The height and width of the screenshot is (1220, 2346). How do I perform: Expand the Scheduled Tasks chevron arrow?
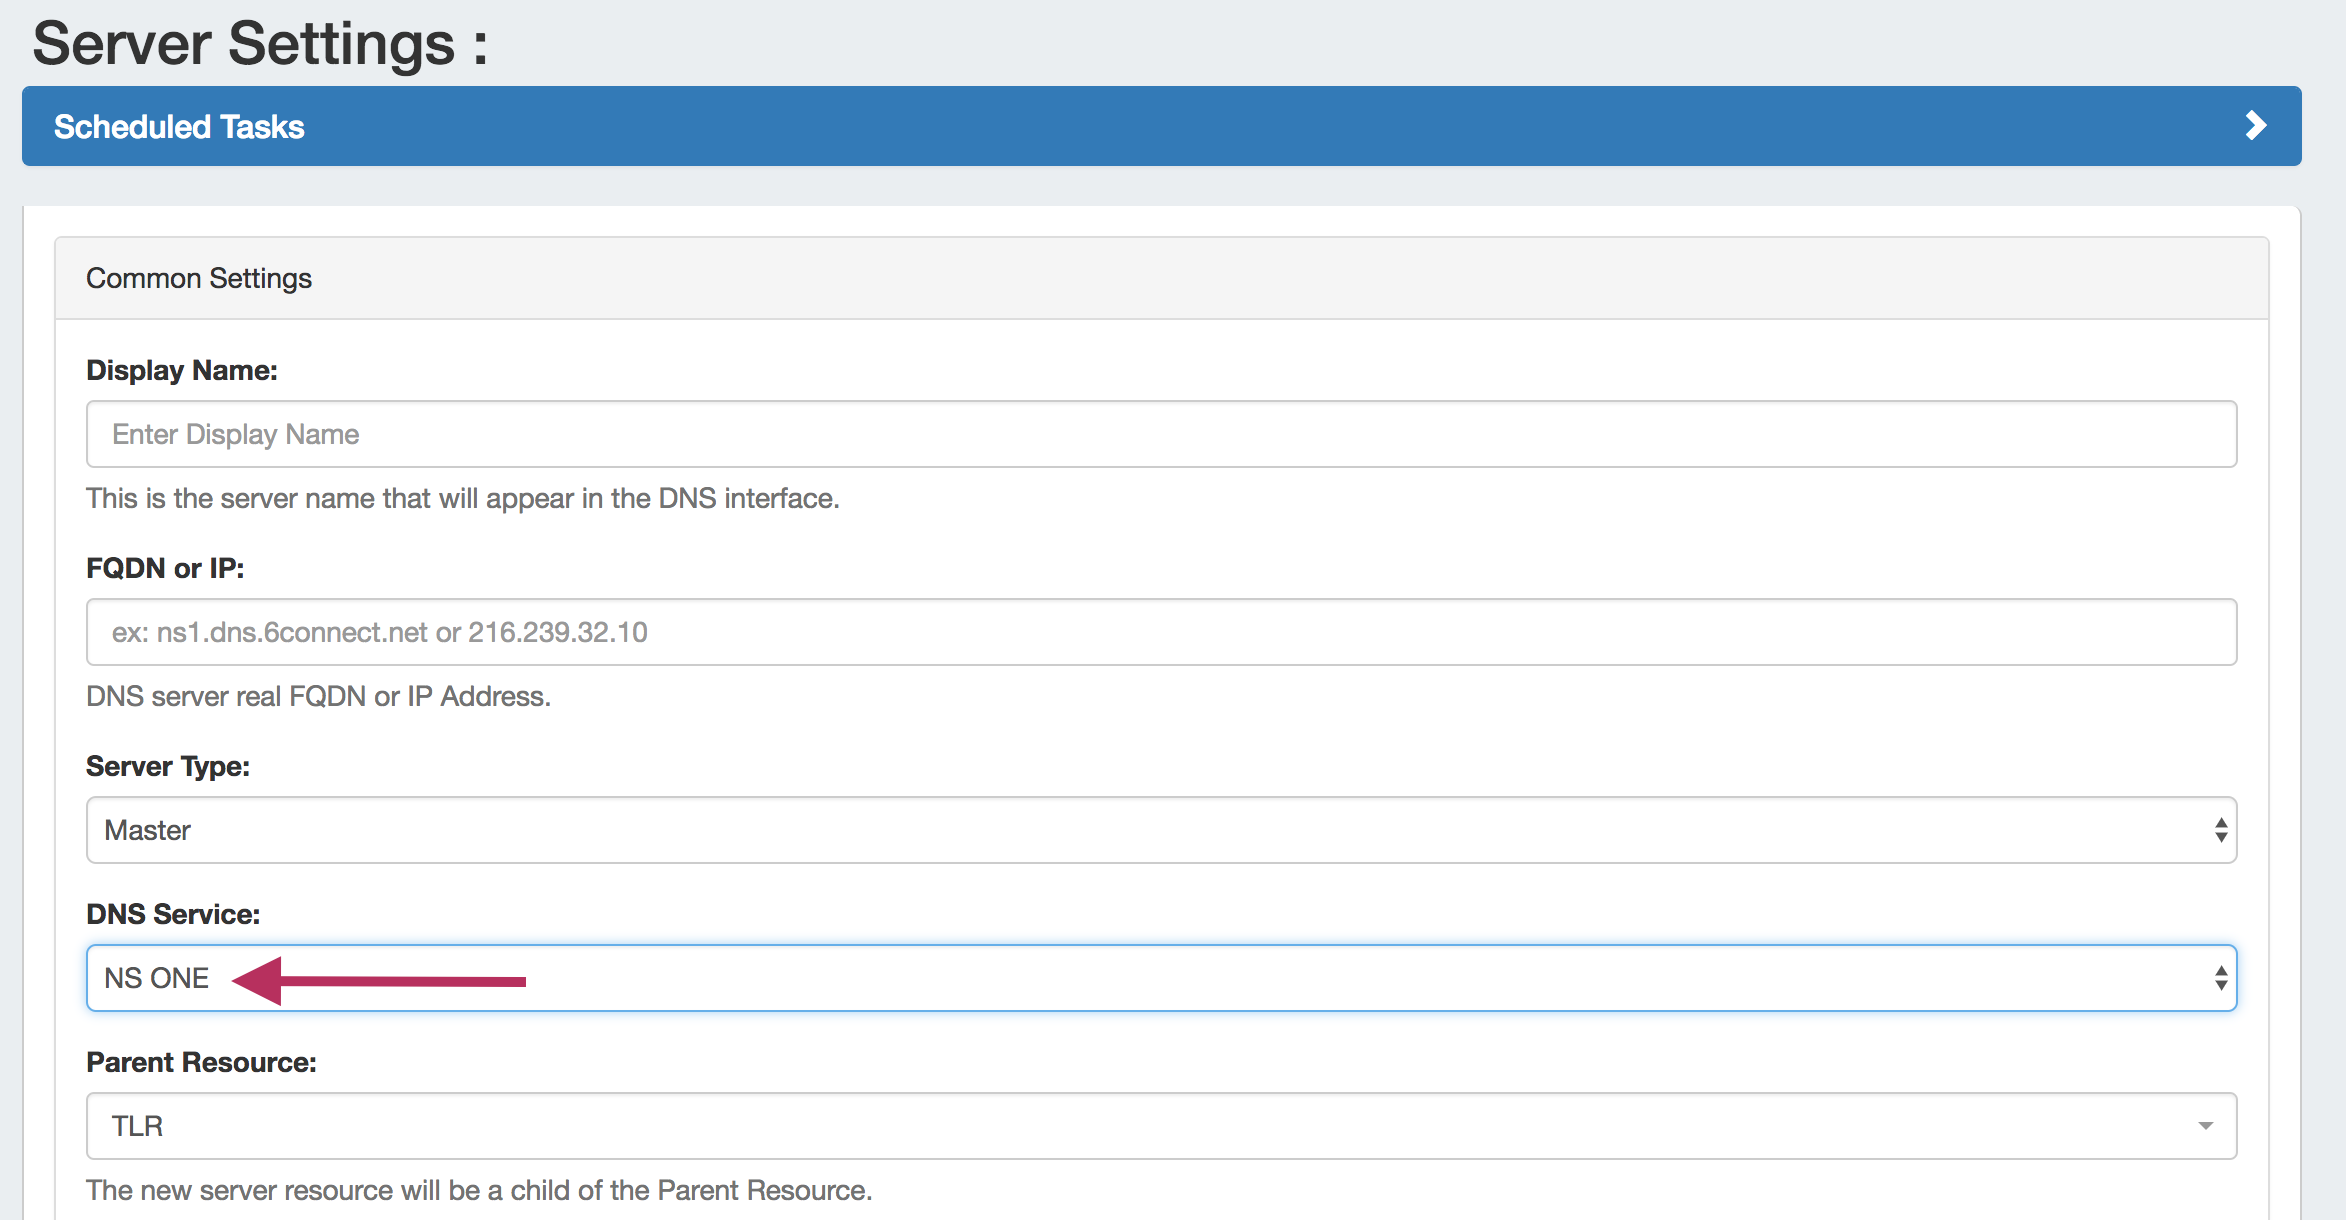click(x=2255, y=126)
